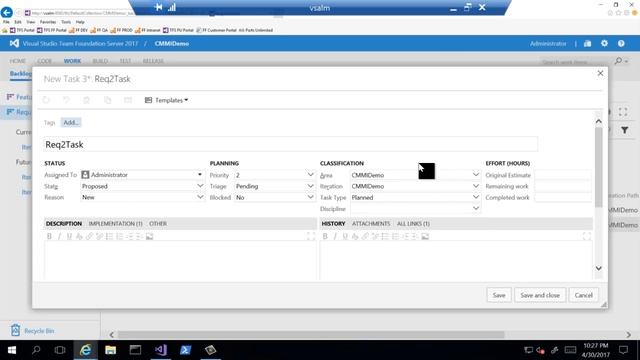Expand the Iteration path dropdown

(x=476, y=186)
